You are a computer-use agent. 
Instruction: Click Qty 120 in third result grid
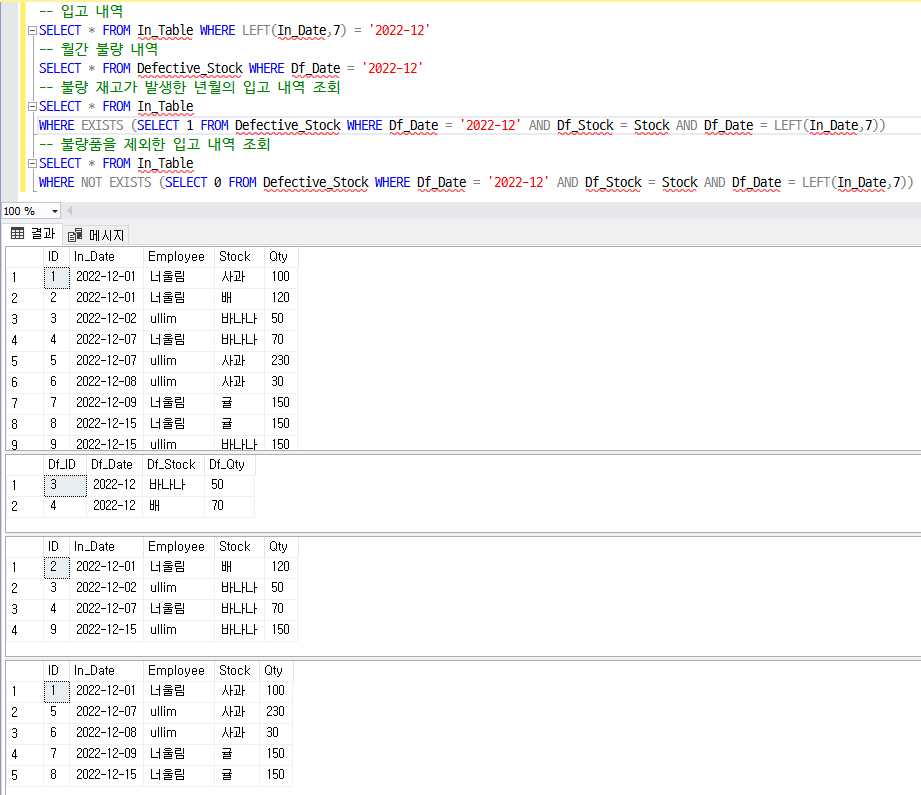pyautogui.click(x=280, y=567)
